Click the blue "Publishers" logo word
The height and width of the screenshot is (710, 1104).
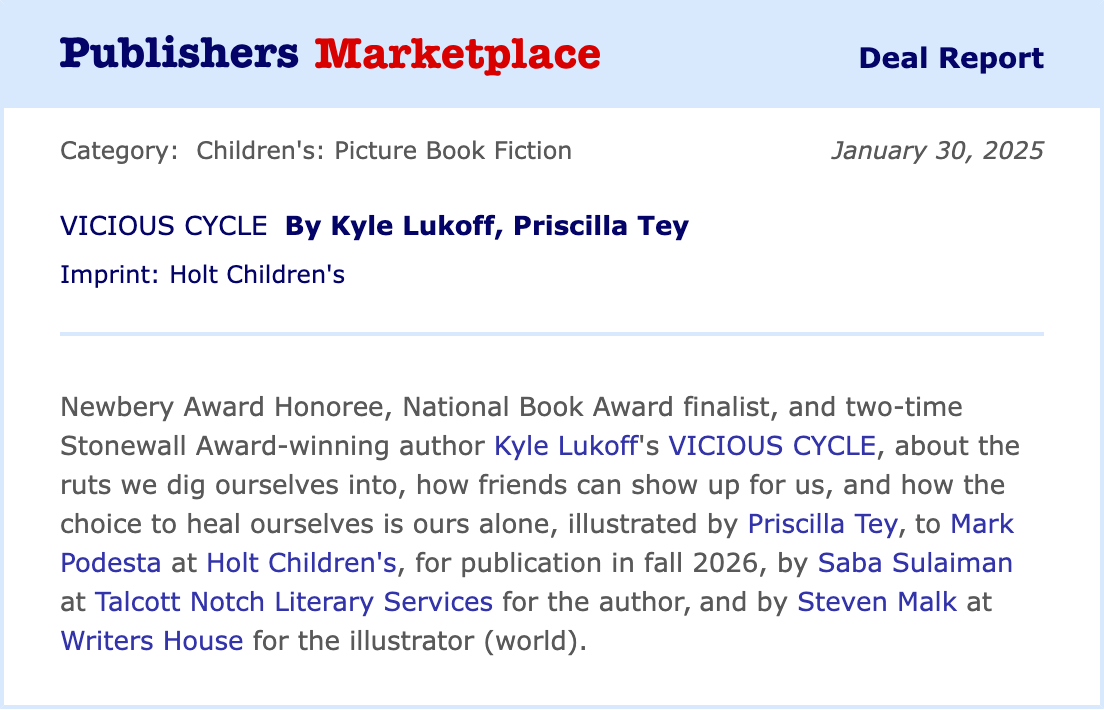coord(179,54)
